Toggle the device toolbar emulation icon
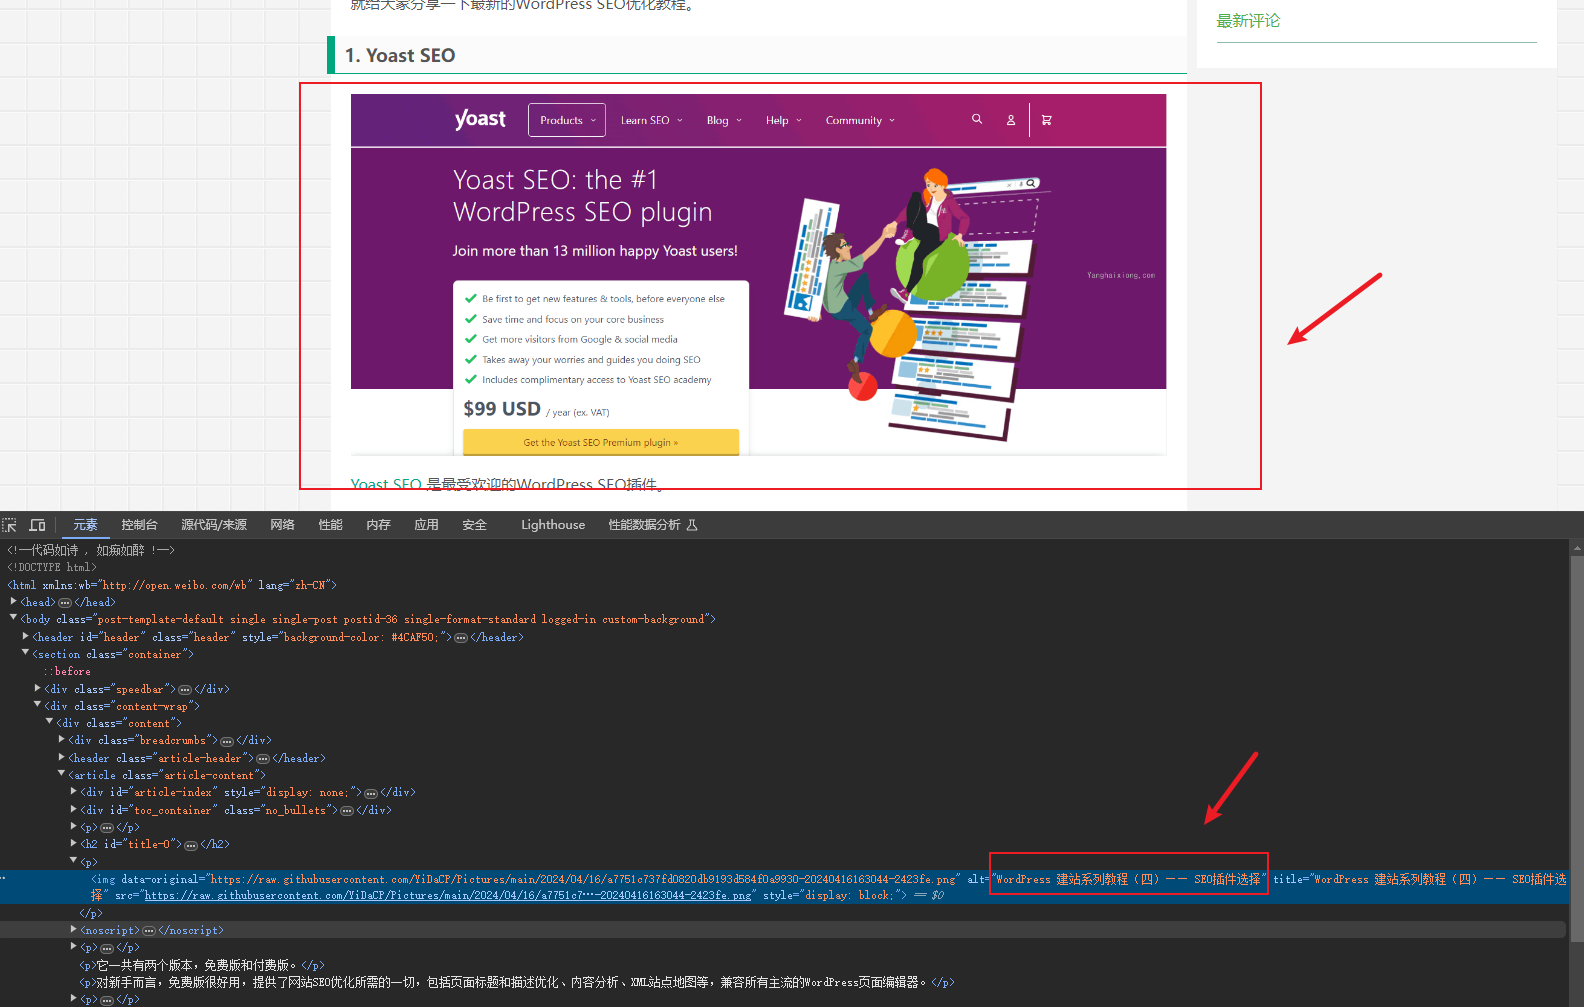The width and height of the screenshot is (1584, 1007). coord(38,525)
